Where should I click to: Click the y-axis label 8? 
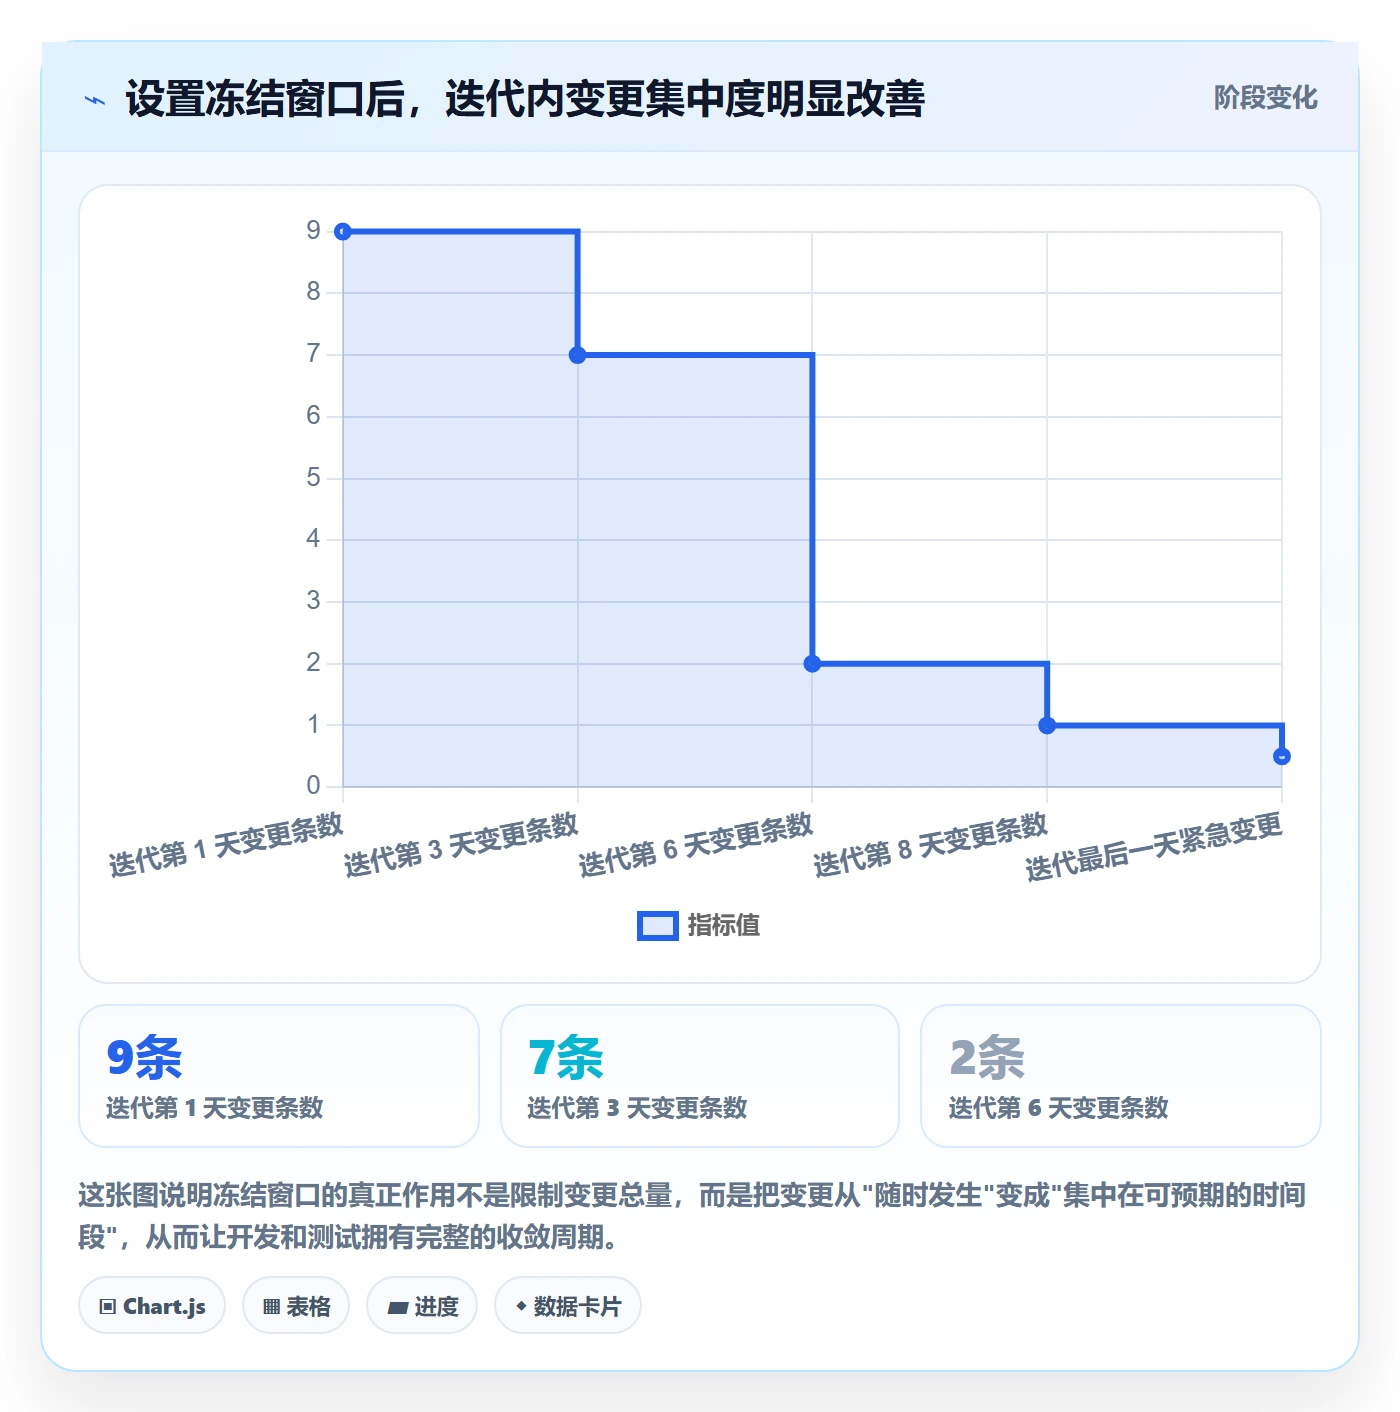[314, 292]
